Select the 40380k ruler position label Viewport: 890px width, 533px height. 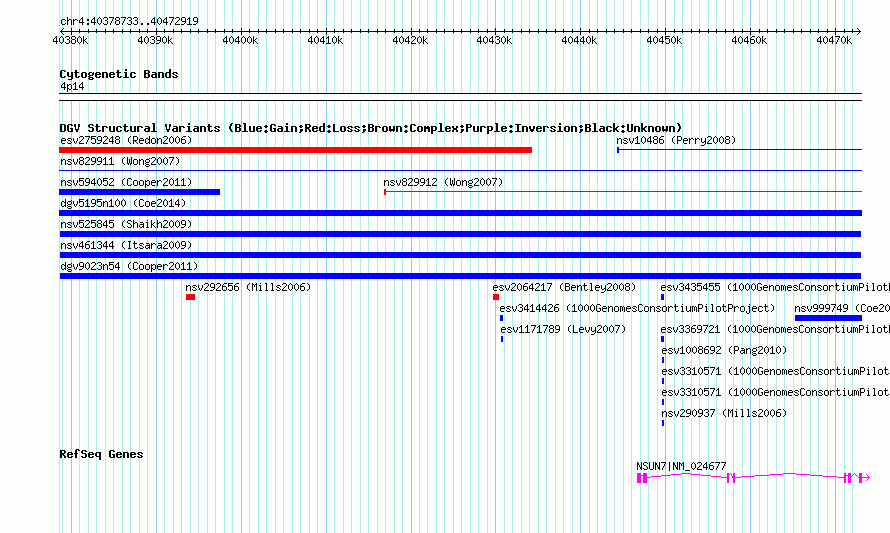[70, 40]
